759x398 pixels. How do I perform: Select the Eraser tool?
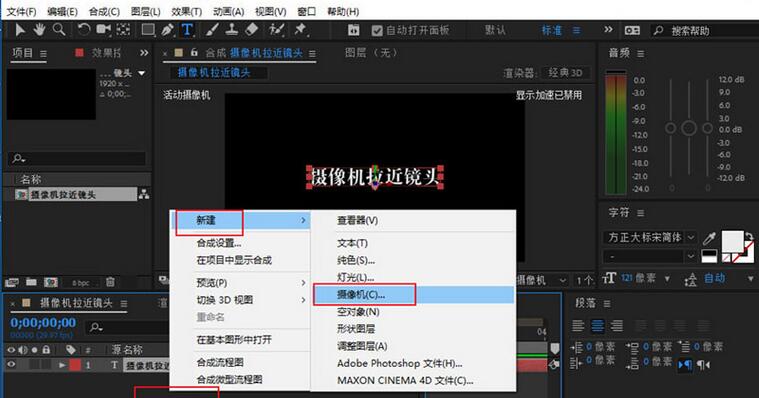click(x=252, y=30)
